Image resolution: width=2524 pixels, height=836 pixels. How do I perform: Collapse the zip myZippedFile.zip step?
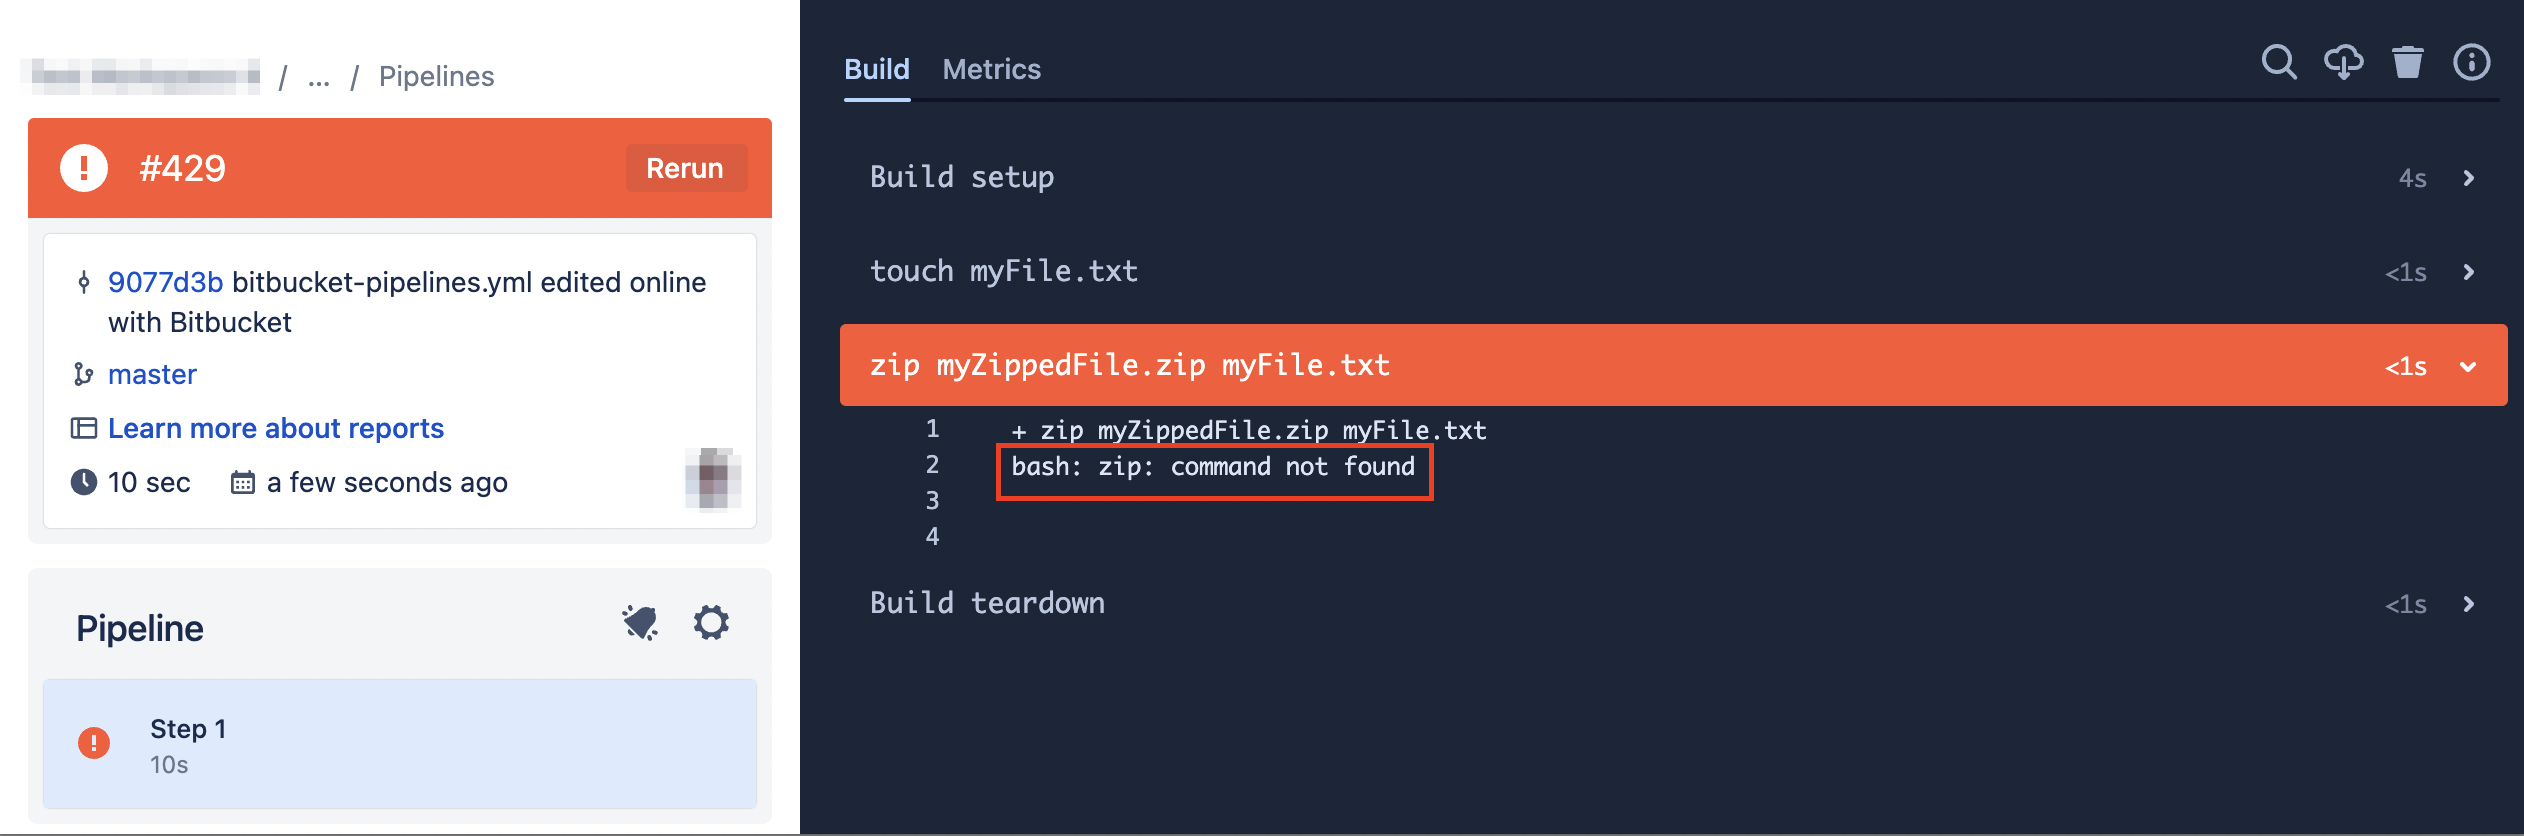click(x=1673, y=365)
